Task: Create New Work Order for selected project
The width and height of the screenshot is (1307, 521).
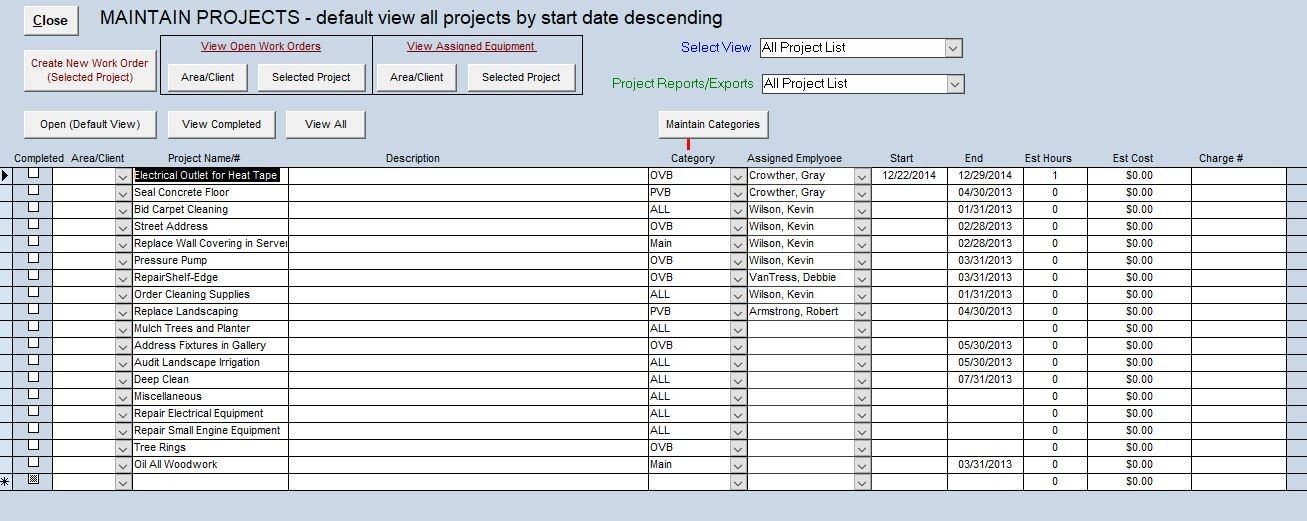Action: pos(89,70)
